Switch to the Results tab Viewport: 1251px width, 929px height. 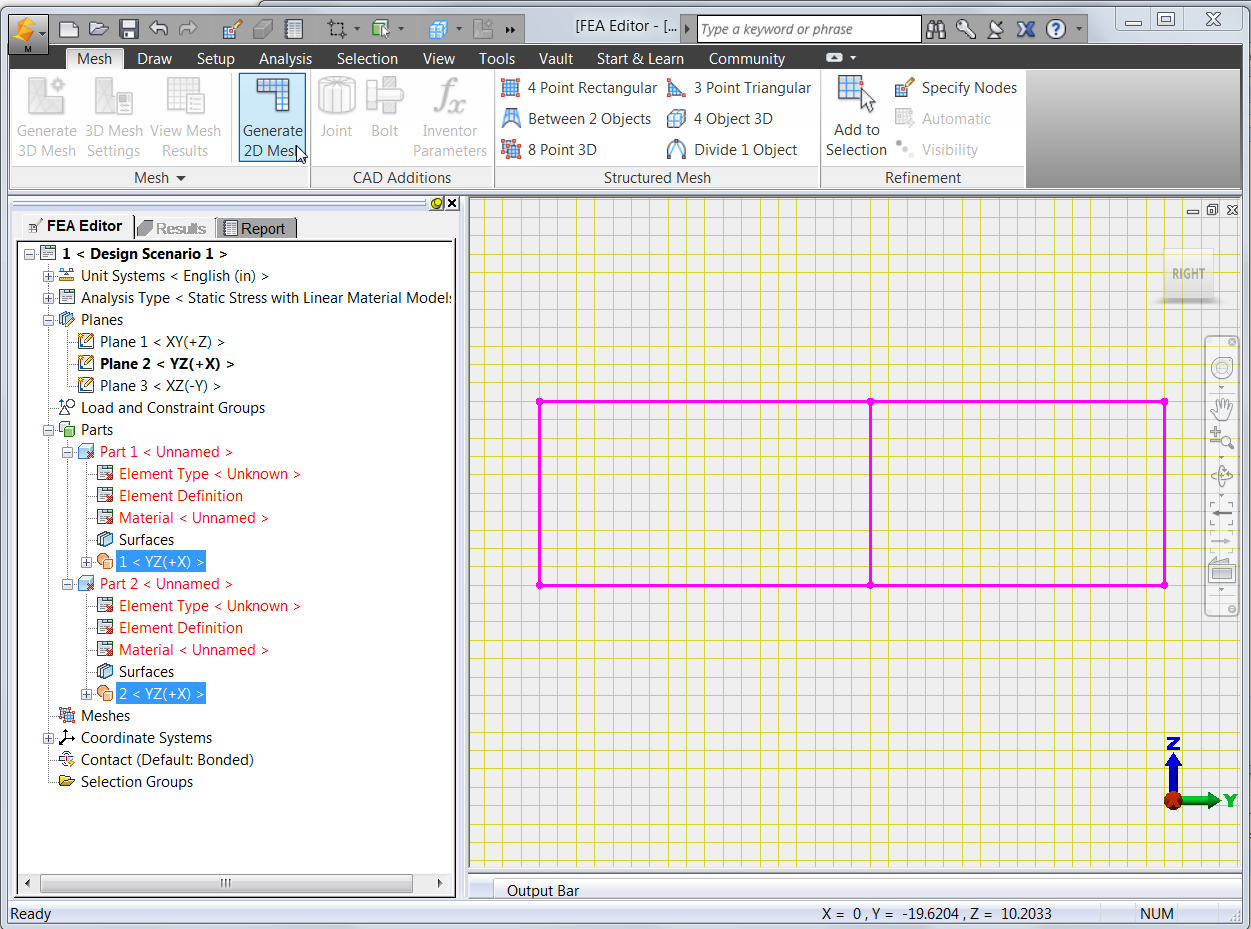pyautogui.click(x=173, y=227)
